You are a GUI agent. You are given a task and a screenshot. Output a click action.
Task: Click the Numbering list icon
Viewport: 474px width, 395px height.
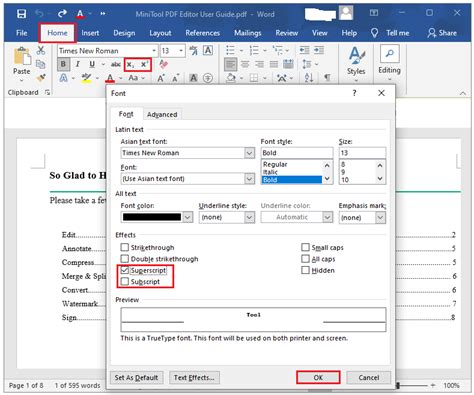coord(254,50)
